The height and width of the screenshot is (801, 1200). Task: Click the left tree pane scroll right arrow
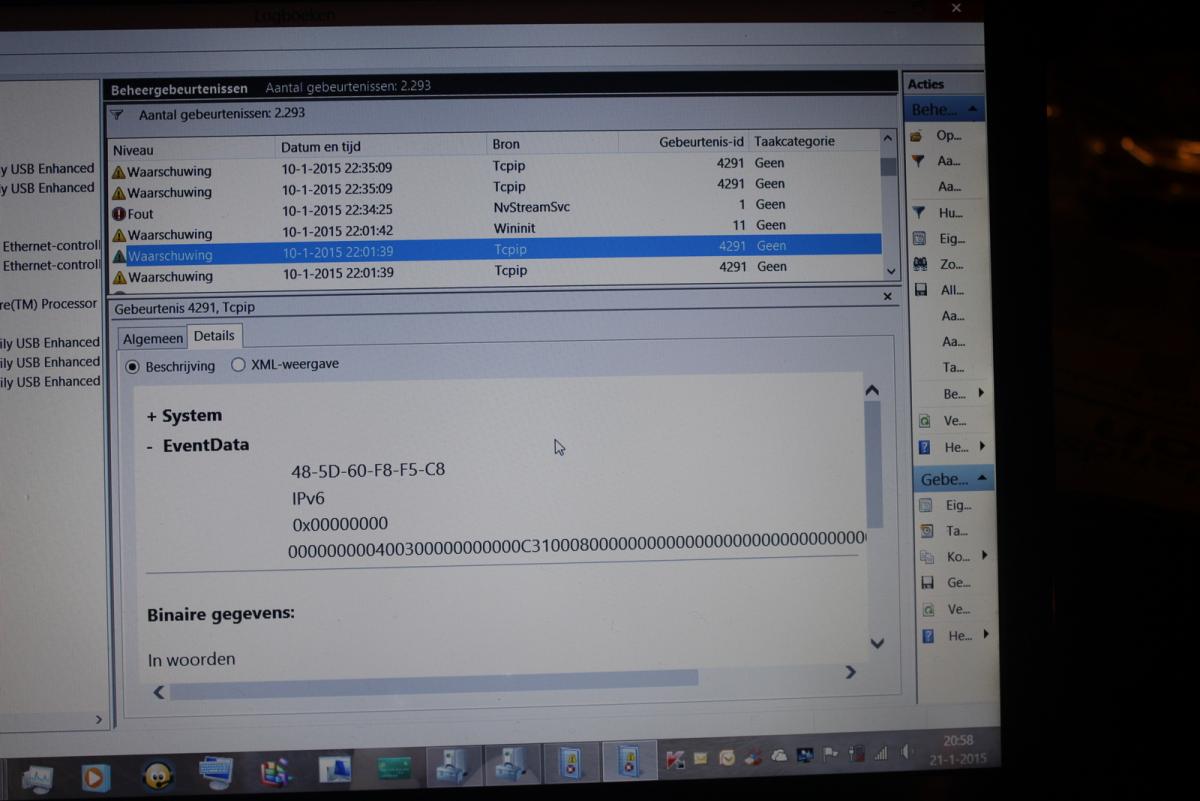tap(98, 719)
